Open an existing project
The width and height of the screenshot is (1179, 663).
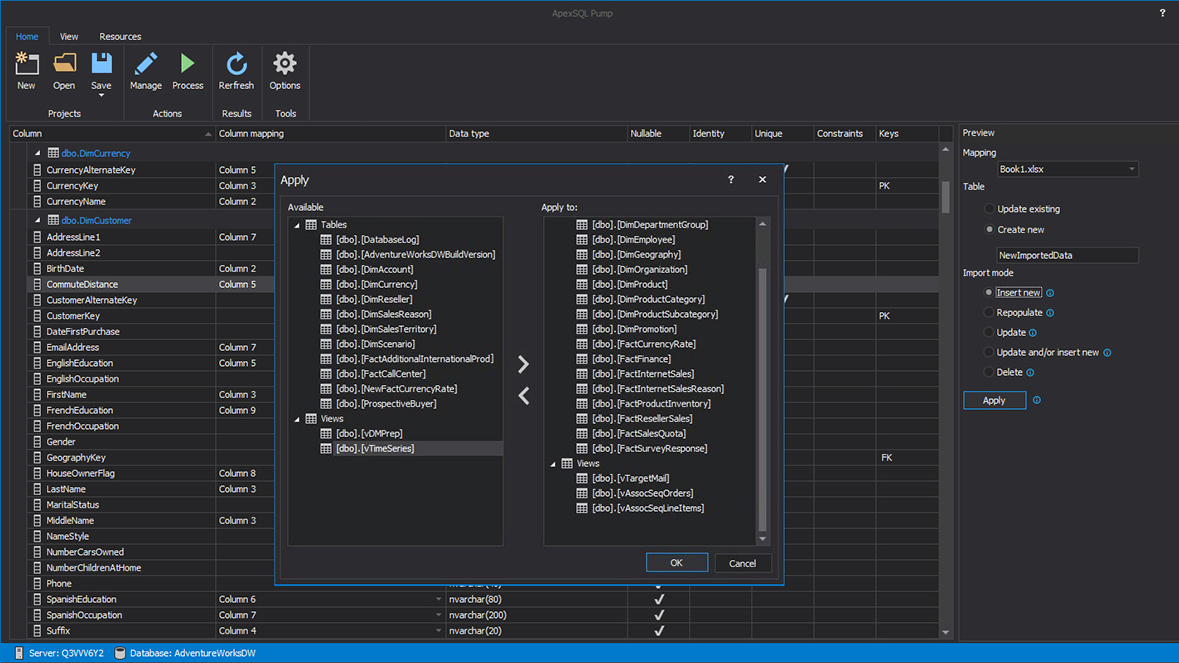63,70
